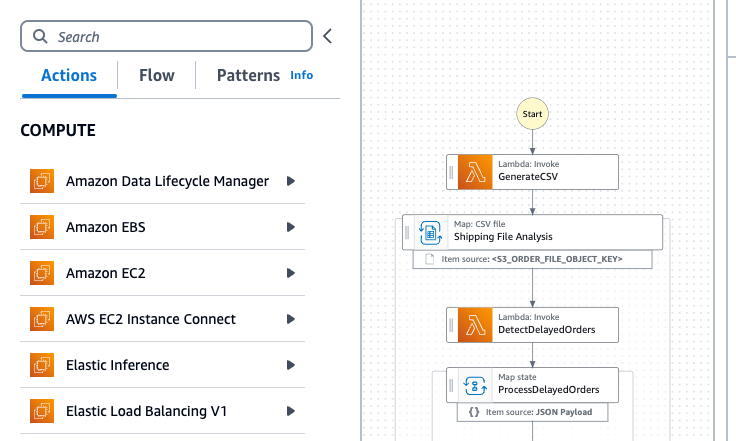Switch to the Actions tab

point(69,76)
